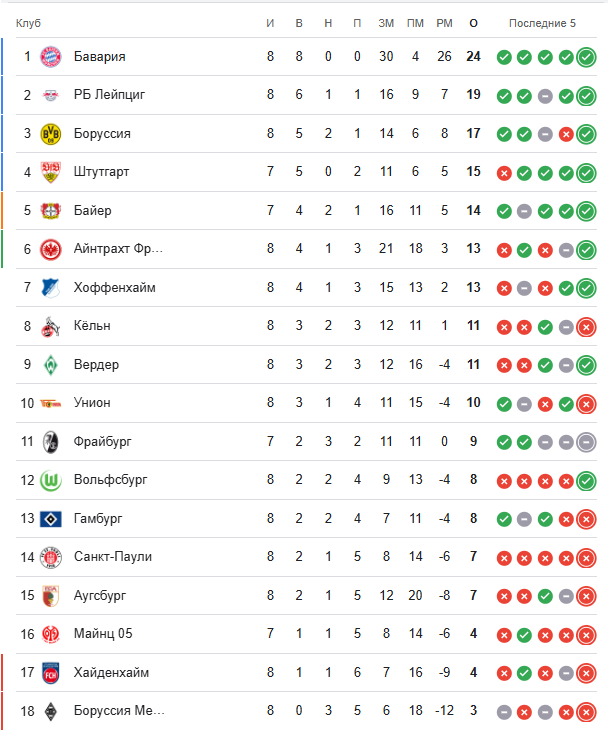The width and height of the screenshot is (608, 732).
Task: Click Köln's latest circled loss indicator
Action: click(587, 326)
